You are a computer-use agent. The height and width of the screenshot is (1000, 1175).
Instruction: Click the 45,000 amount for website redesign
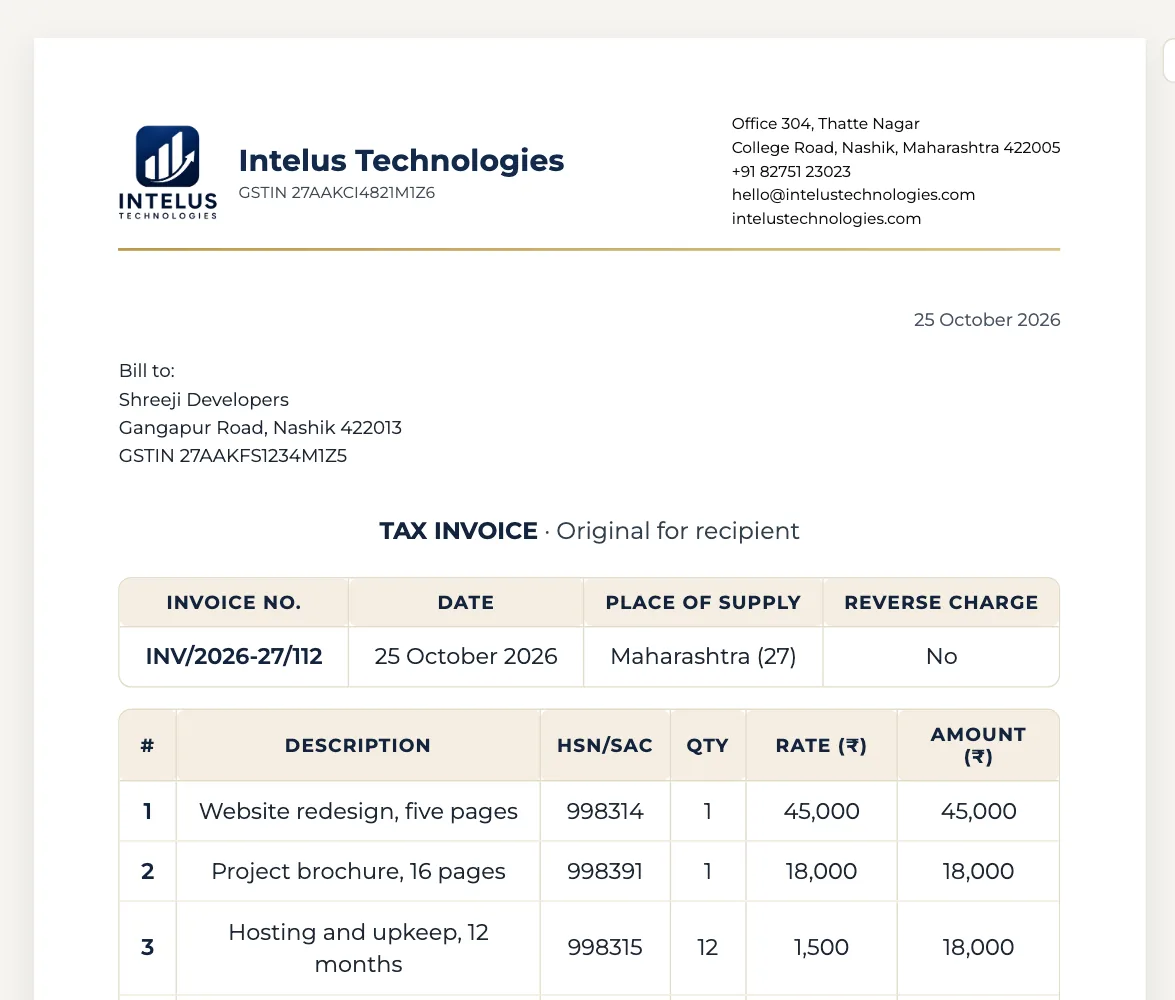pyautogui.click(x=978, y=811)
